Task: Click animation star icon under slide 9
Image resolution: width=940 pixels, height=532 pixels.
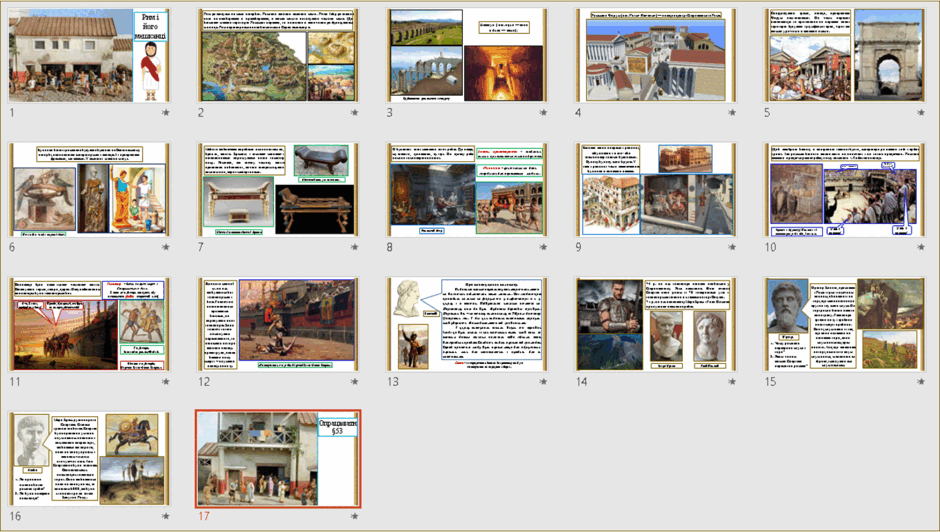Action: click(x=732, y=247)
